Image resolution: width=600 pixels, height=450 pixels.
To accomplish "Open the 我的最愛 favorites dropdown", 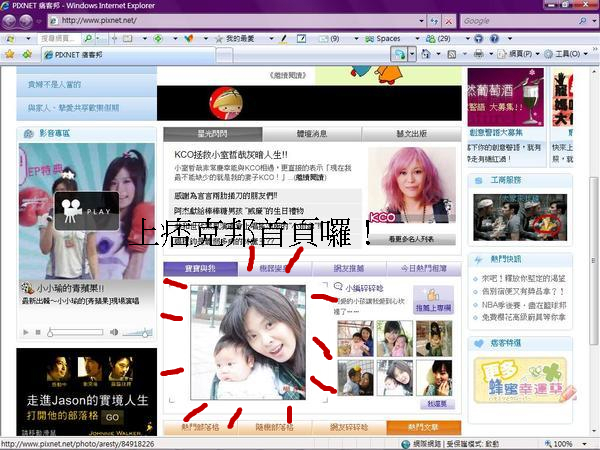I will 271,39.
